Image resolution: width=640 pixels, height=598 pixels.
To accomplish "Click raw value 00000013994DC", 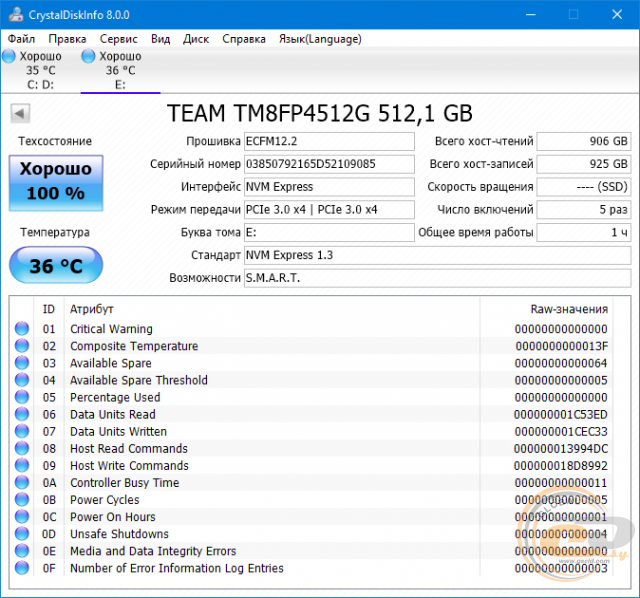I will pos(561,449).
